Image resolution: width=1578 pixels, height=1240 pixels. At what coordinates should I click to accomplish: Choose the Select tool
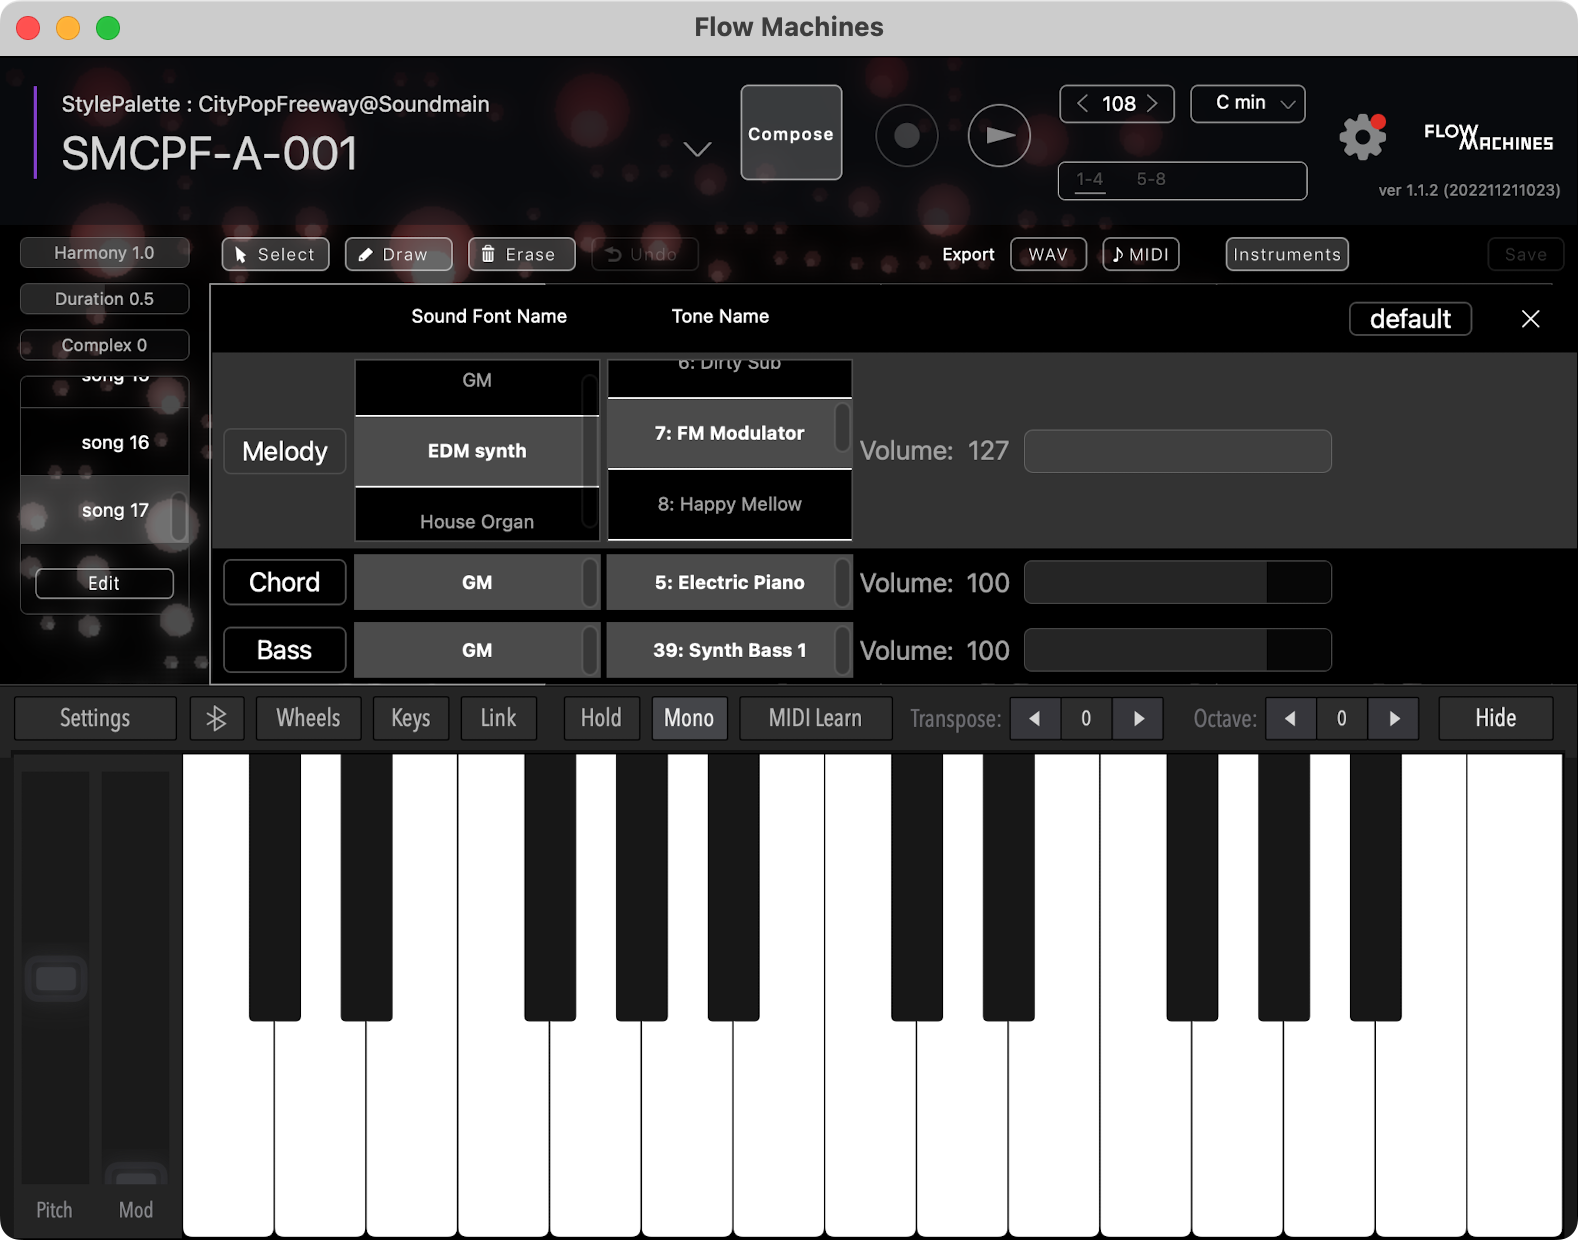pos(275,254)
